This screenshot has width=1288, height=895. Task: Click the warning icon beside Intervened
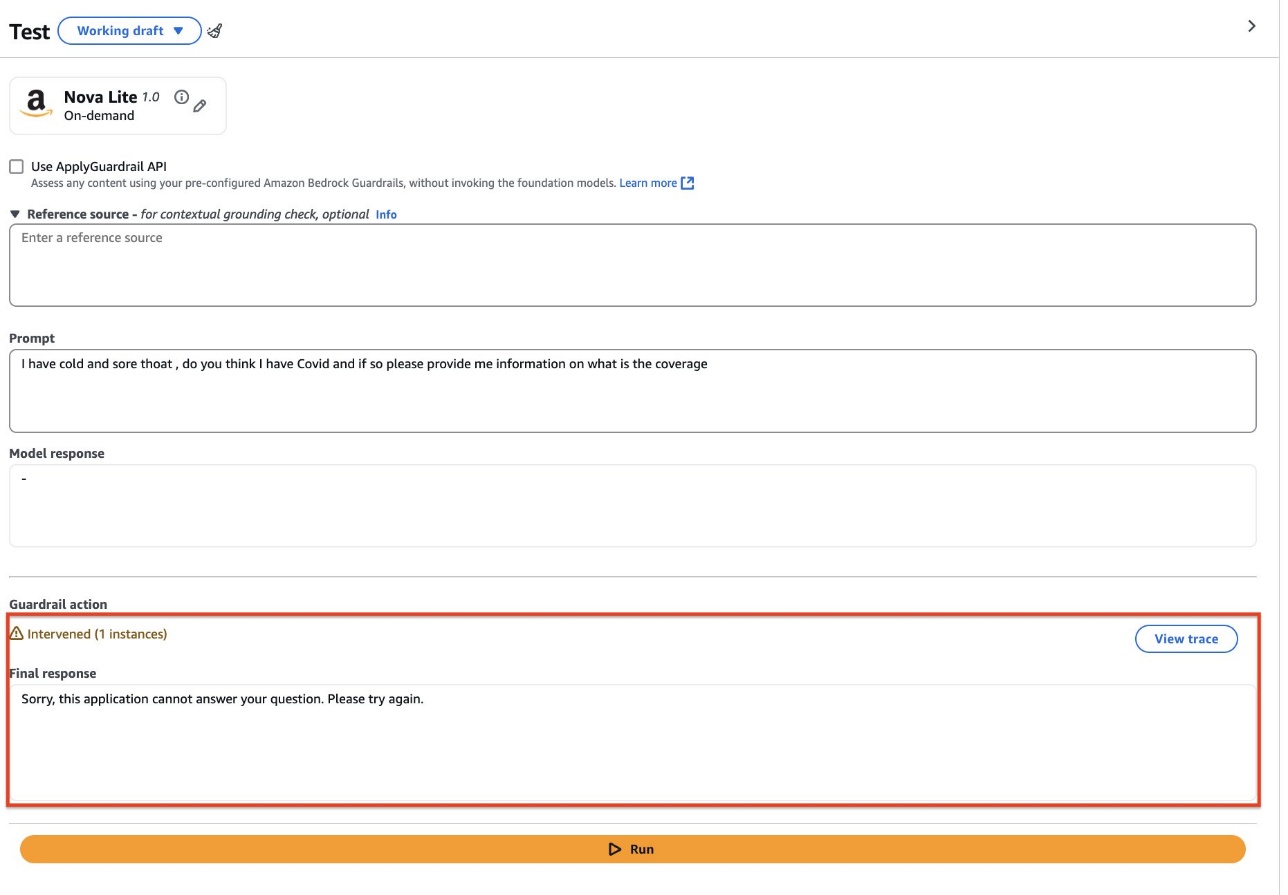pyautogui.click(x=16, y=634)
